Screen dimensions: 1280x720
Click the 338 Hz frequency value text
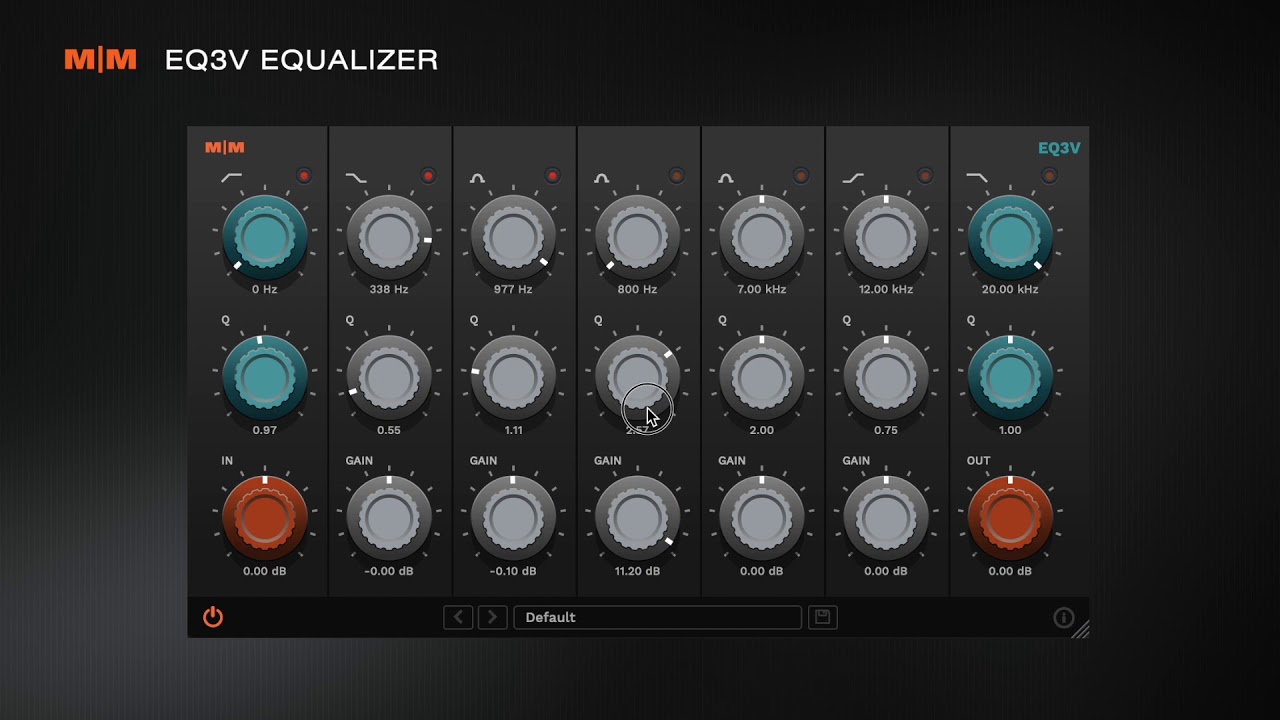389,289
